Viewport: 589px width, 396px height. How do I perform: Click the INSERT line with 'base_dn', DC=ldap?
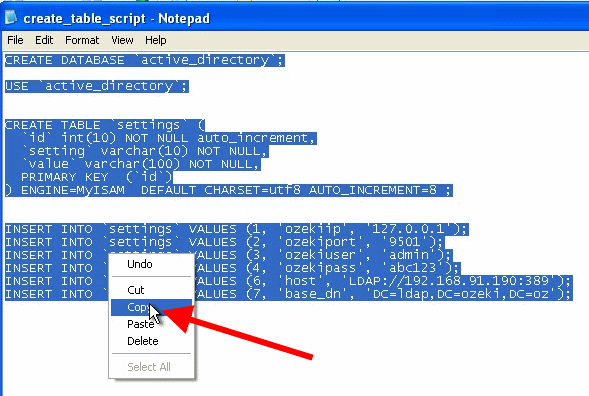(288, 294)
